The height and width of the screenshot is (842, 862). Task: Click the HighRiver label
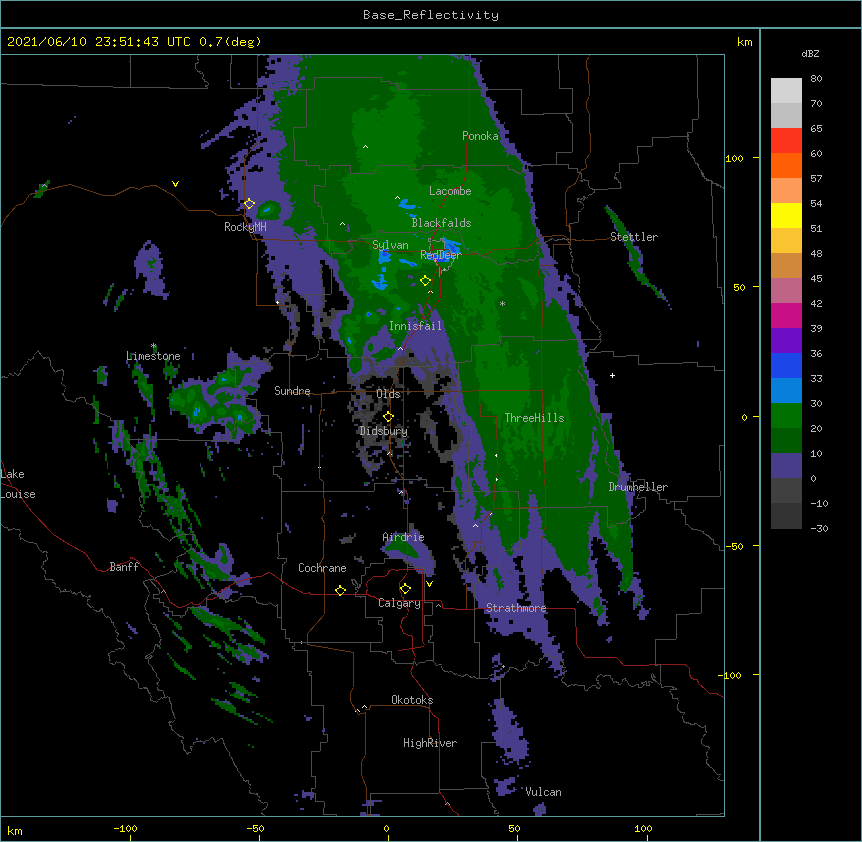(x=430, y=743)
